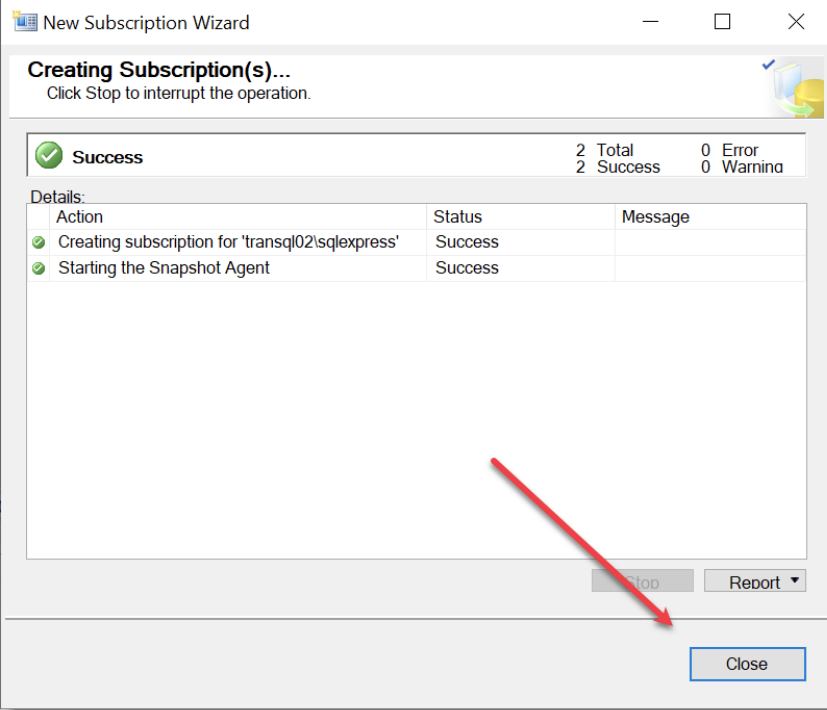Click the '2 Total' summary count
This screenshot has height=710, width=827.
pos(604,150)
